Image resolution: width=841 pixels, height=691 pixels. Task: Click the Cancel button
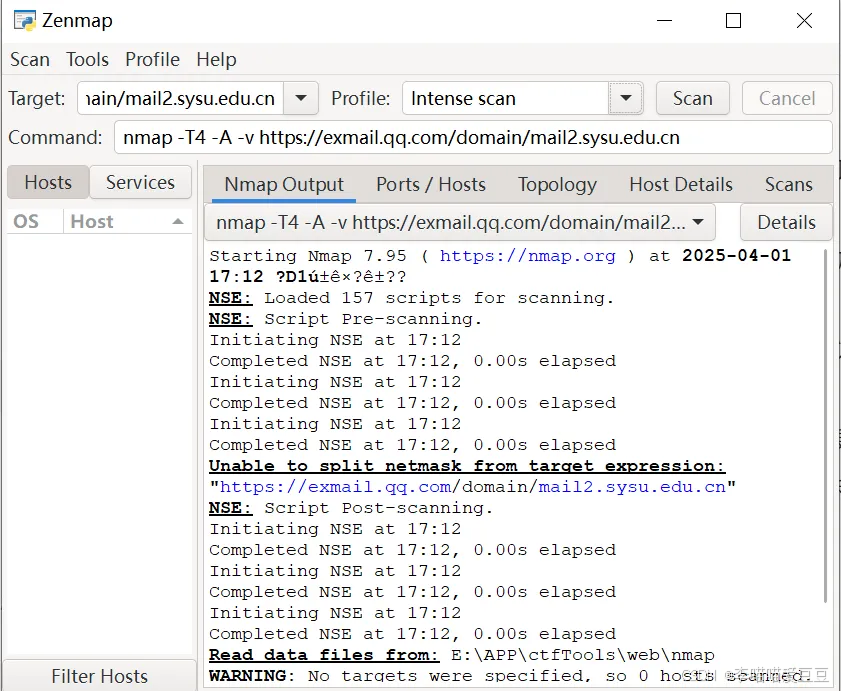[x=787, y=98]
